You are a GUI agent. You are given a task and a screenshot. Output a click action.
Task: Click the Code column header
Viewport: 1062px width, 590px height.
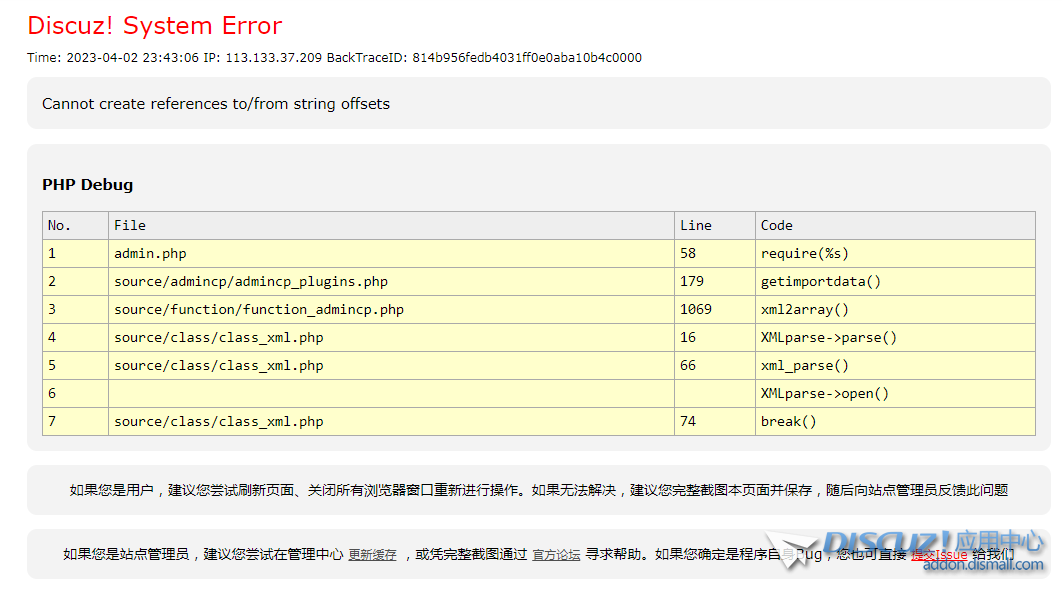[776, 226]
